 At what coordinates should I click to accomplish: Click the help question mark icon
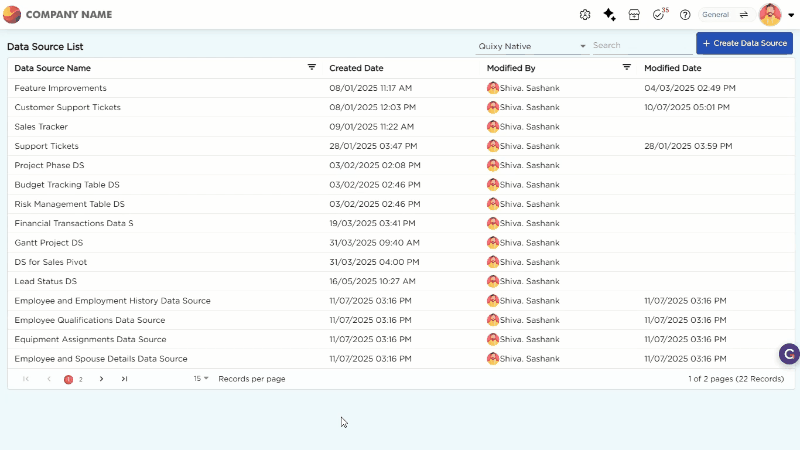[x=685, y=15]
